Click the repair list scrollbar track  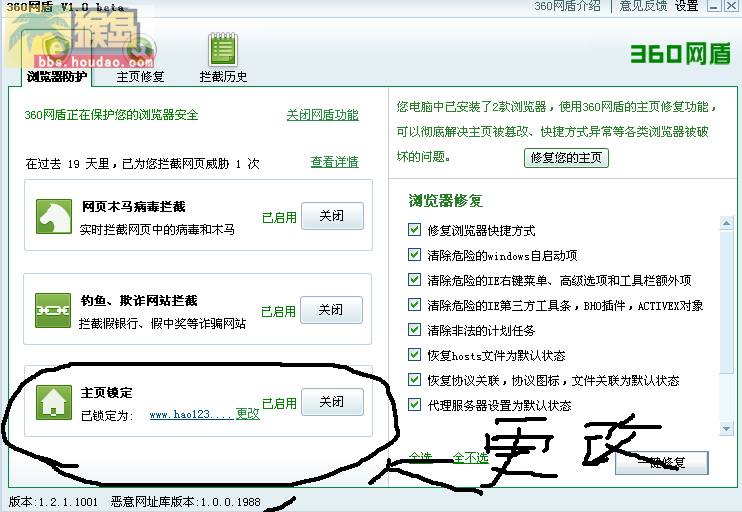726,326
